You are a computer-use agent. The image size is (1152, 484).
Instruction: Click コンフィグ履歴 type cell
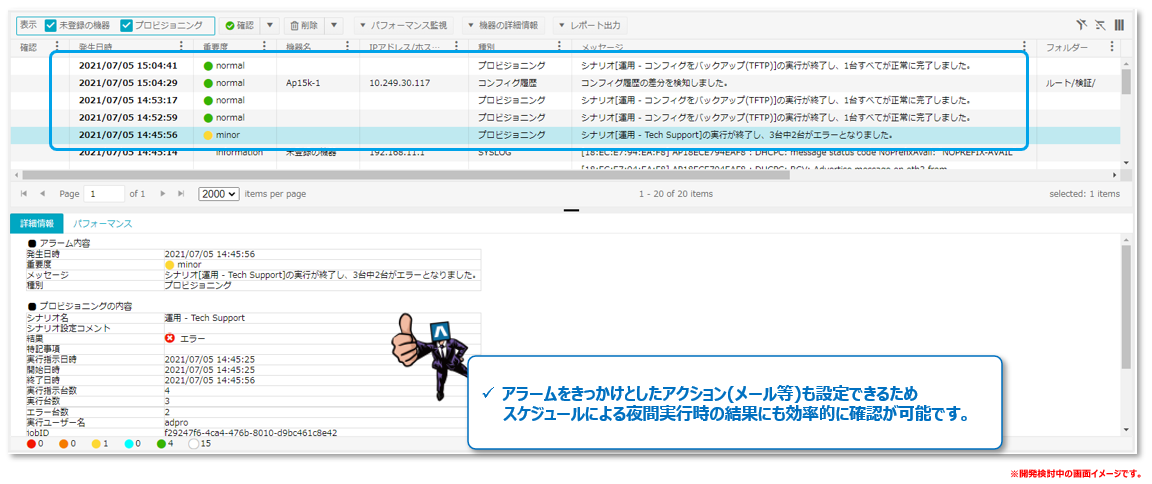click(x=506, y=83)
